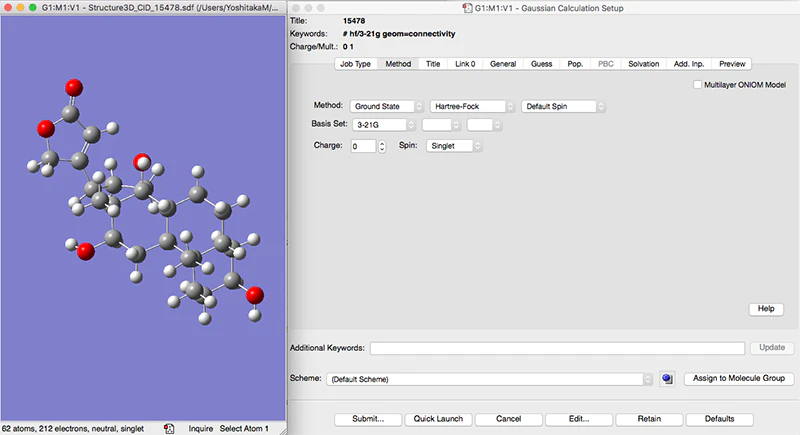800x435 pixels.
Task: Switch to the Method tab
Action: [398, 64]
